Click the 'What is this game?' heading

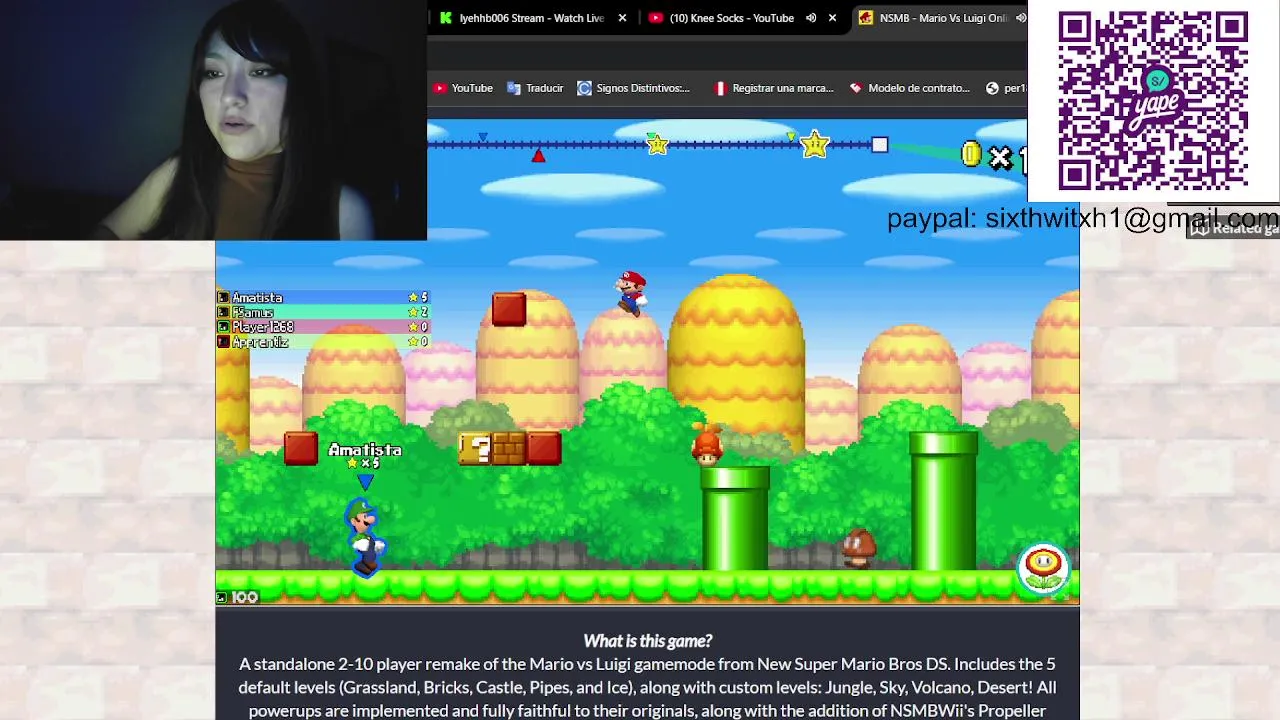coord(648,641)
